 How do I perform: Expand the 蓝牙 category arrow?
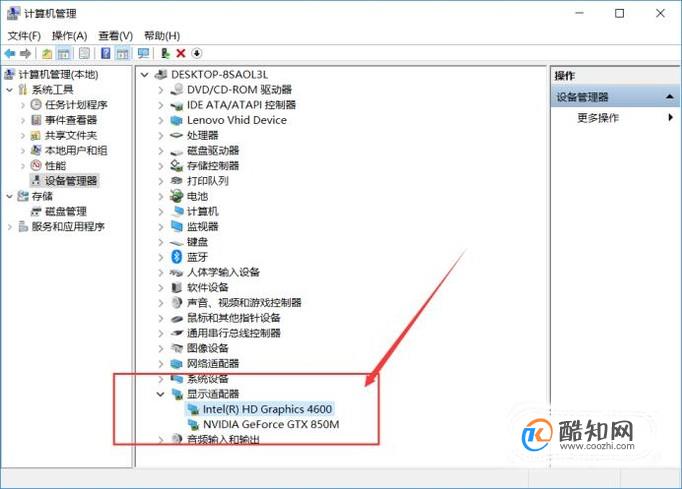(160, 257)
